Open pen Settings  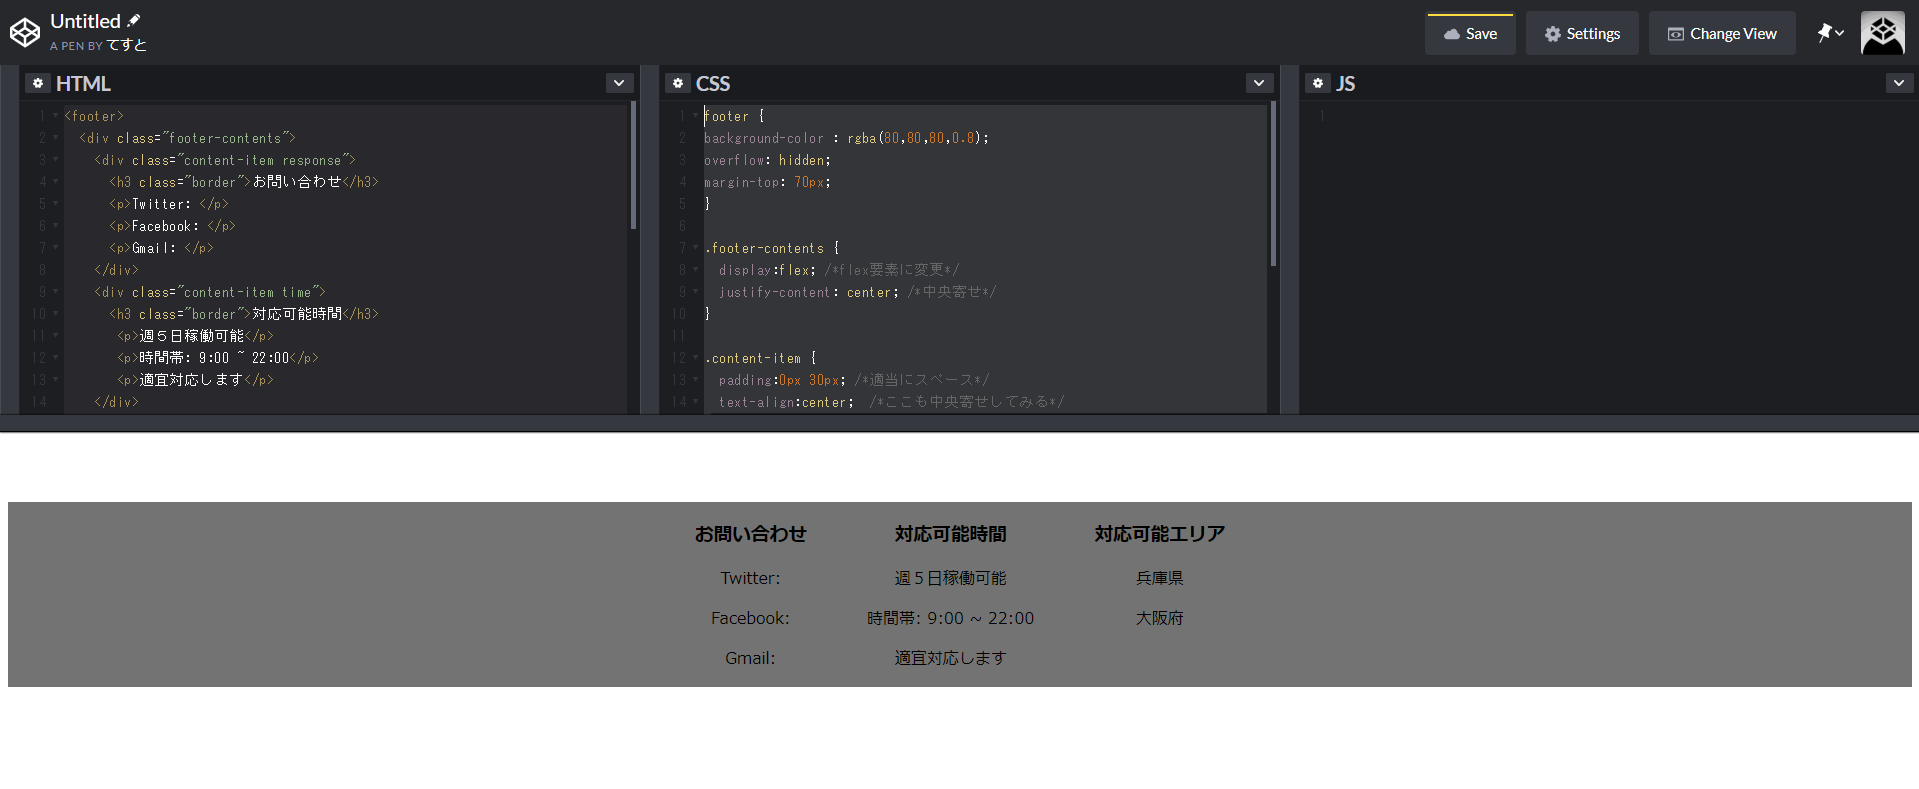[1582, 34]
